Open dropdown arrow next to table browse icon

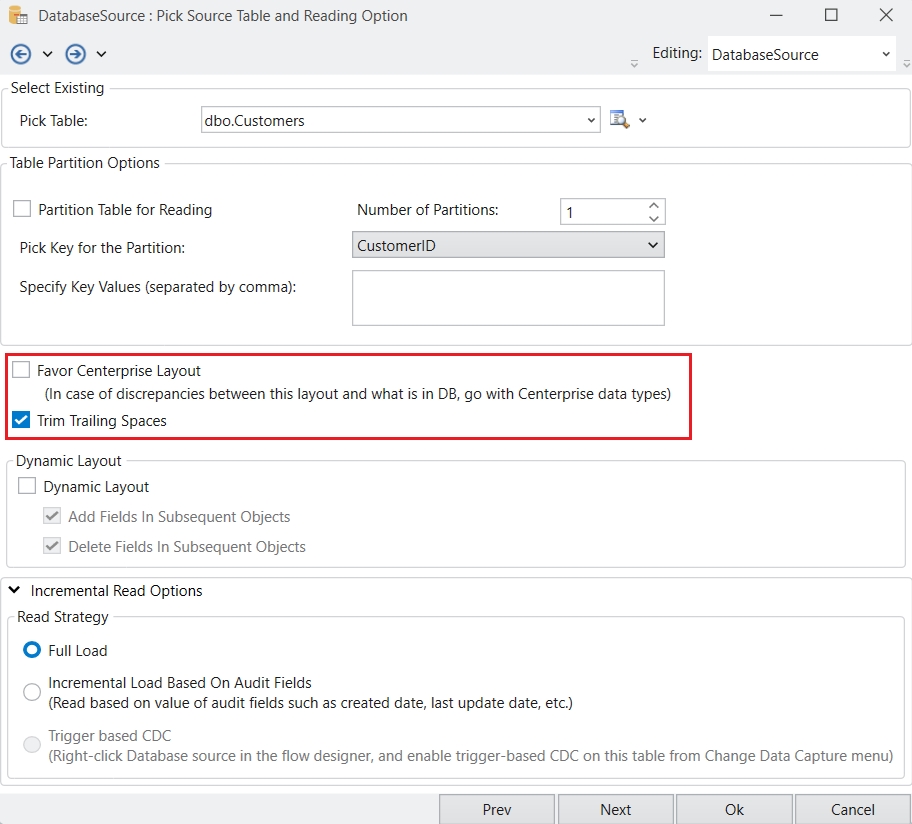point(643,121)
